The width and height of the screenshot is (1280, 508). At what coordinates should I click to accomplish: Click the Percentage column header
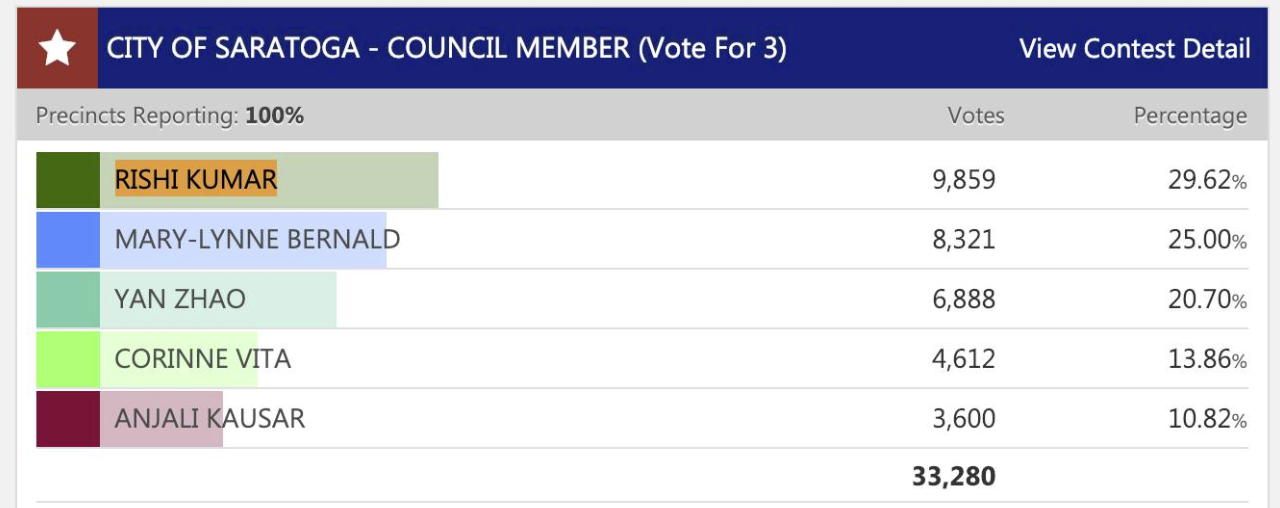[1190, 116]
